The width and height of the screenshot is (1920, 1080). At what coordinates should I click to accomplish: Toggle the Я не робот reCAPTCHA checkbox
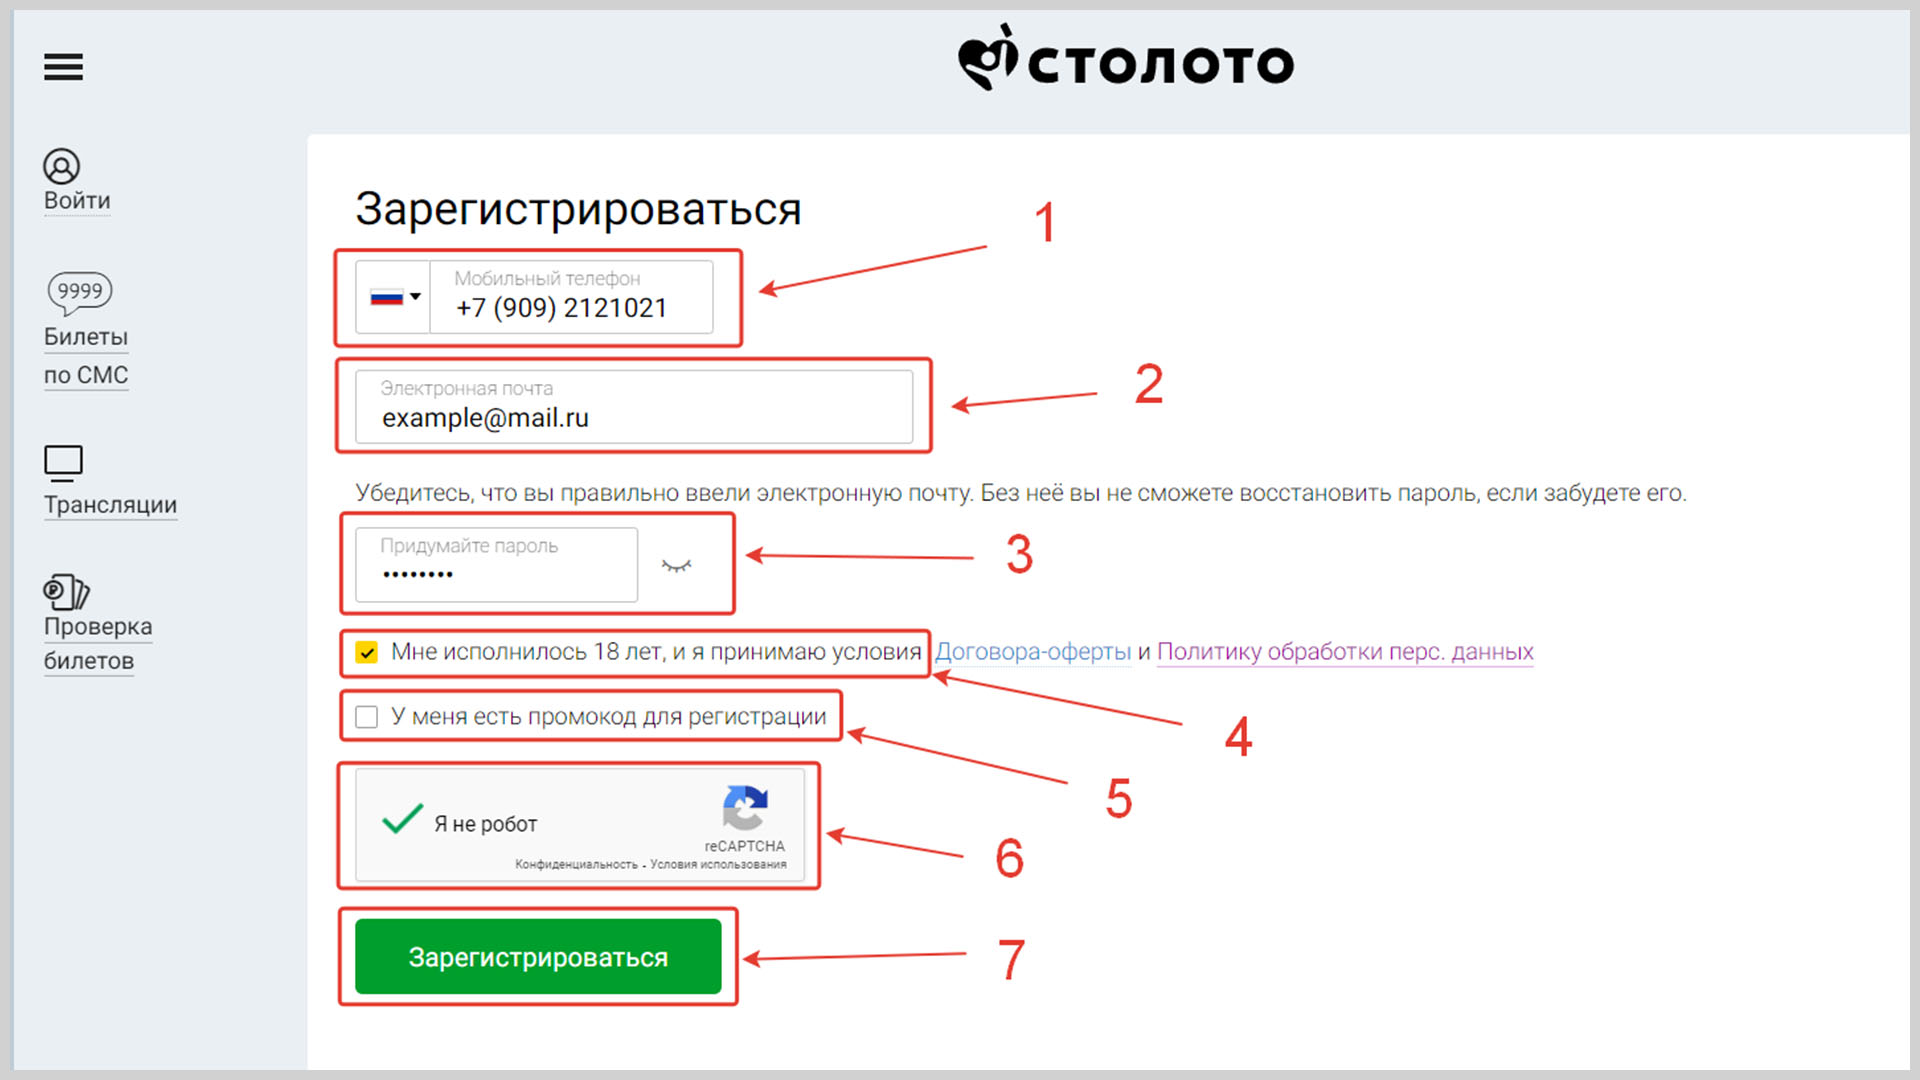click(x=402, y=820)
